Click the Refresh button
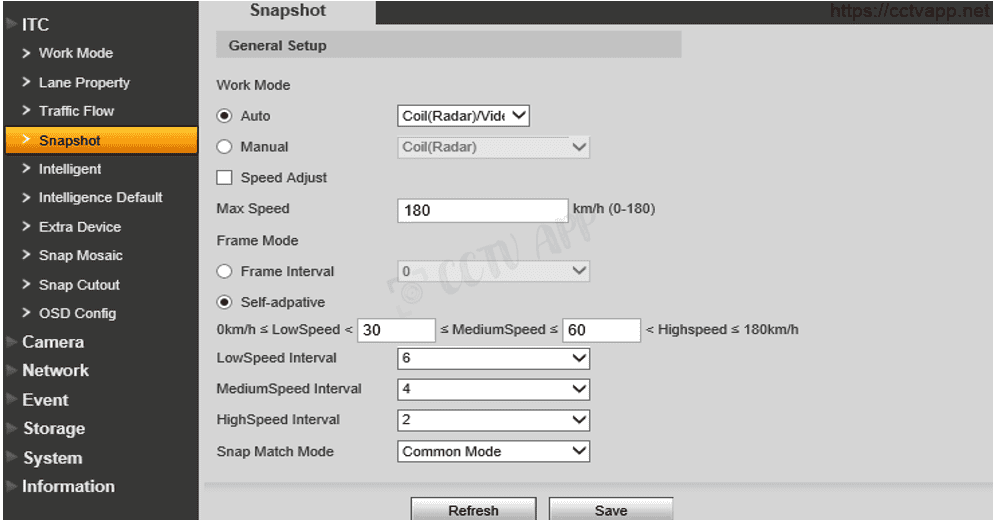993x520 pixels. [473, 510]
